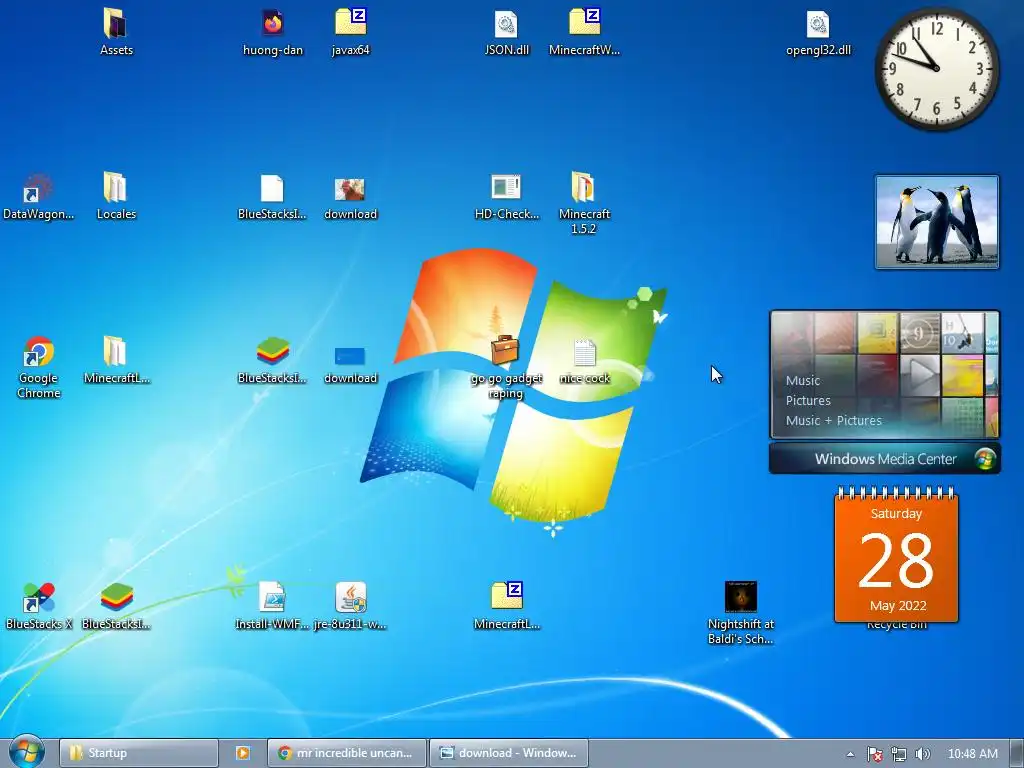Select the Install-WMF script icon

[272, 598]
